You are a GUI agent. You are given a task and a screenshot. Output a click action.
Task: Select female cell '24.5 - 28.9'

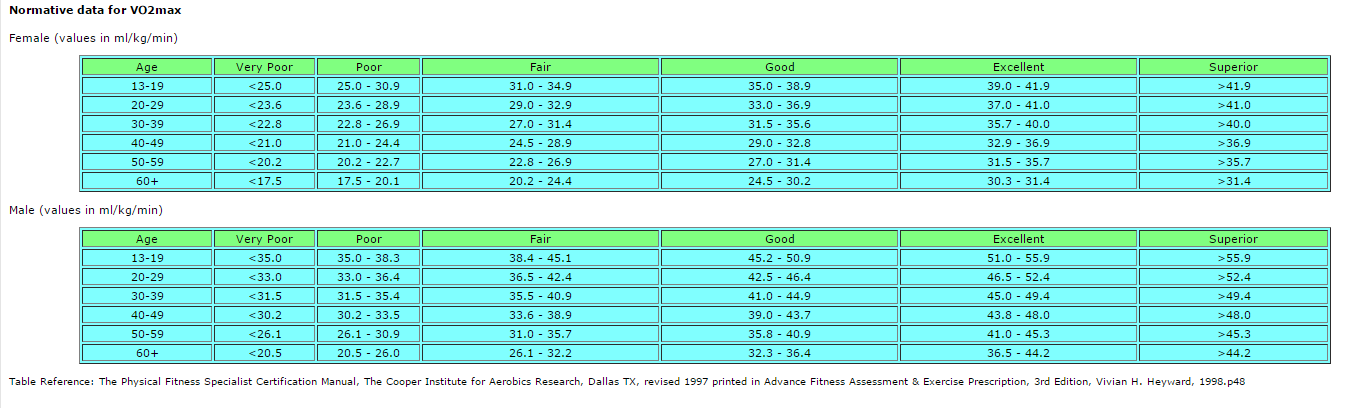[540, 143]
